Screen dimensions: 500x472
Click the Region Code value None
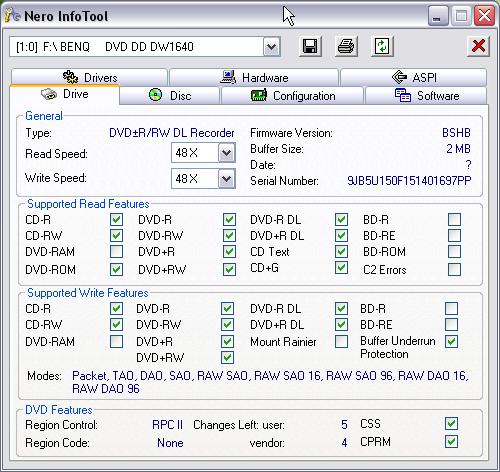[x=170, y=443]
